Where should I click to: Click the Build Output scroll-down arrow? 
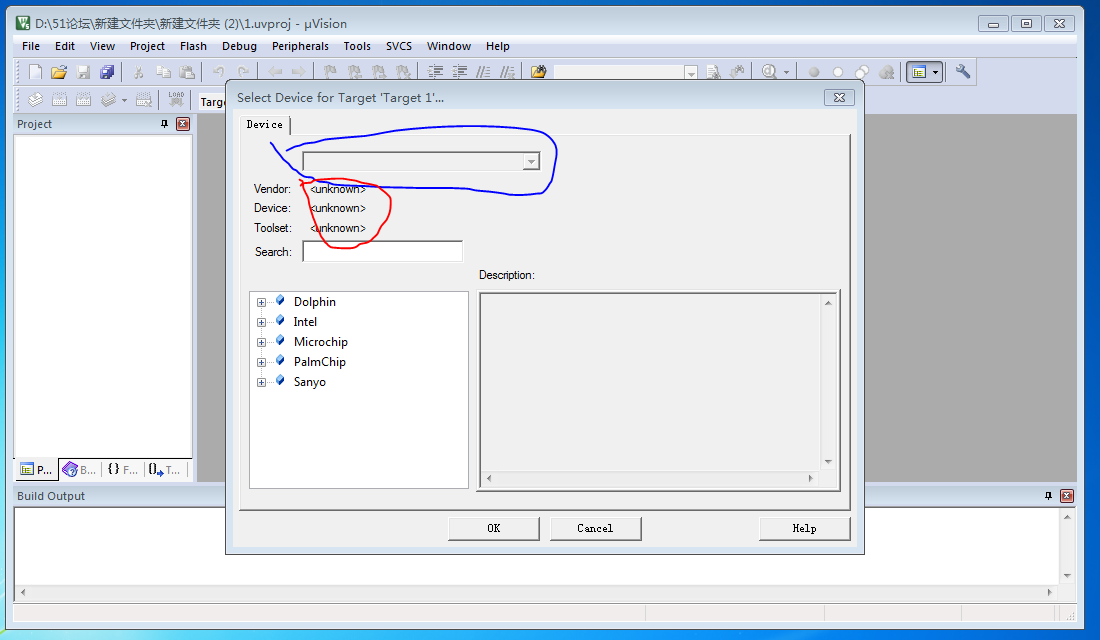click(x=1067, y=575)
